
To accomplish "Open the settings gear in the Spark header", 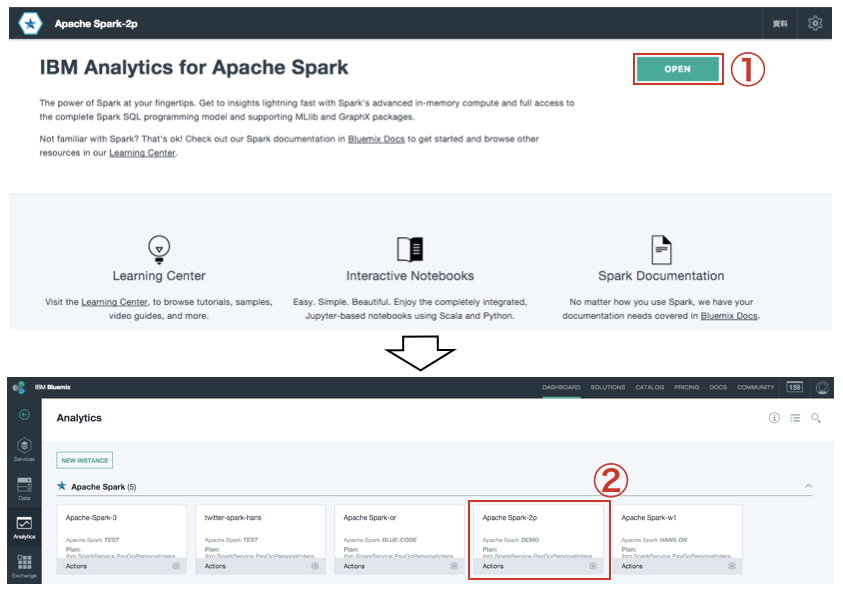I will click(x=815, y=23).
